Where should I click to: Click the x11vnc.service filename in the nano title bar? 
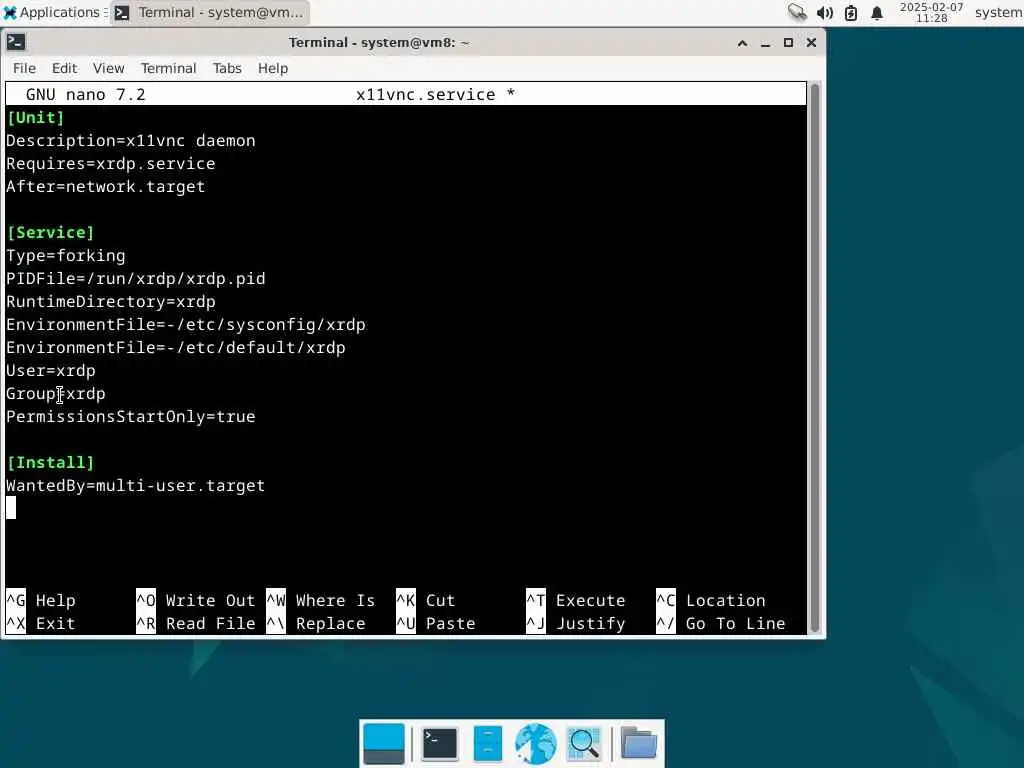tap(426, 95)
